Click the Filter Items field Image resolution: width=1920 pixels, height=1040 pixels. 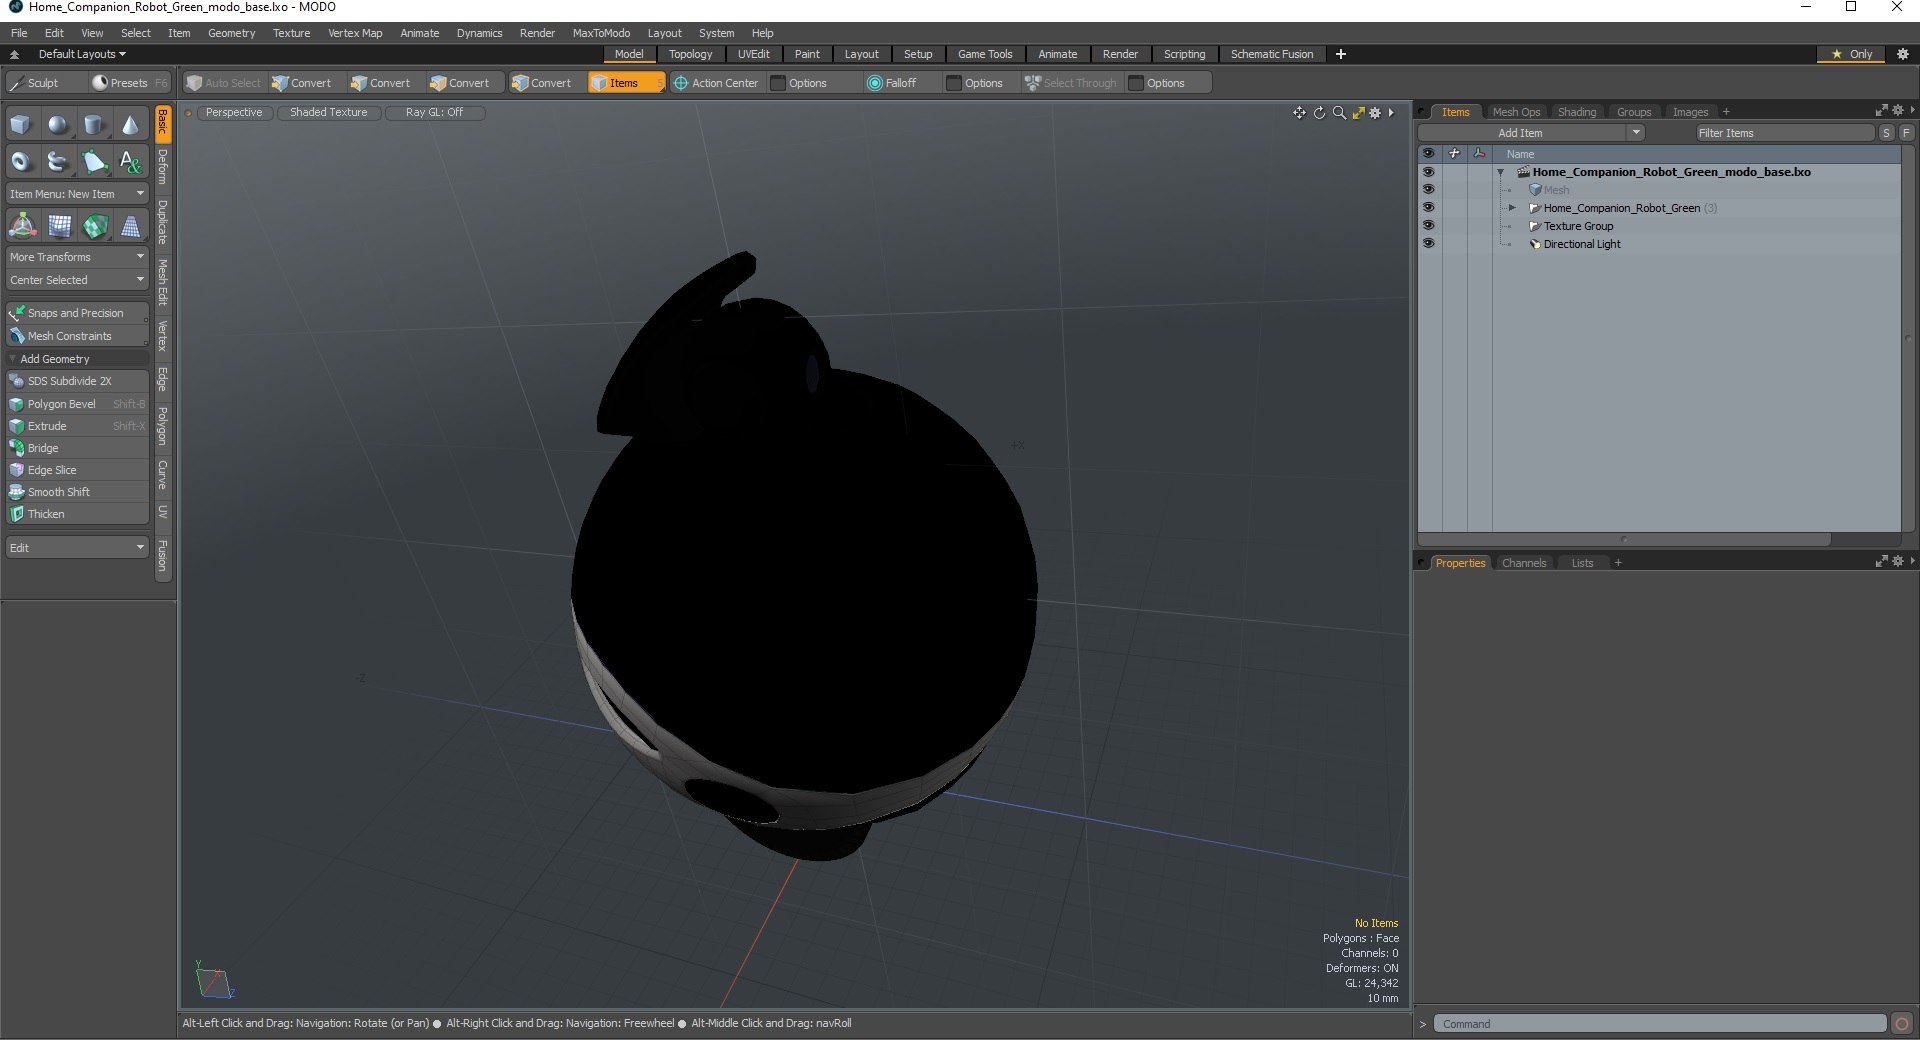(x=1784, y=133)
